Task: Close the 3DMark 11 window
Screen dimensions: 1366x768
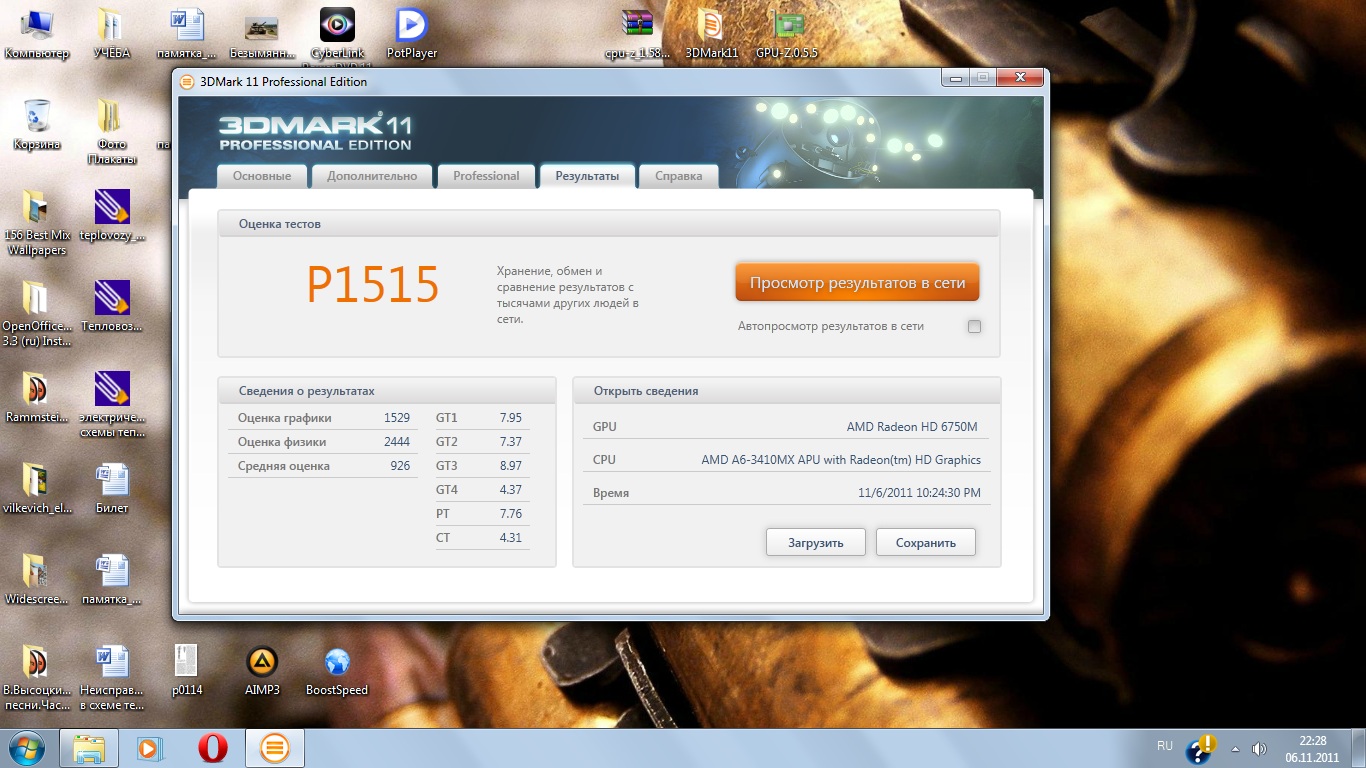Action: (1019, 78)
